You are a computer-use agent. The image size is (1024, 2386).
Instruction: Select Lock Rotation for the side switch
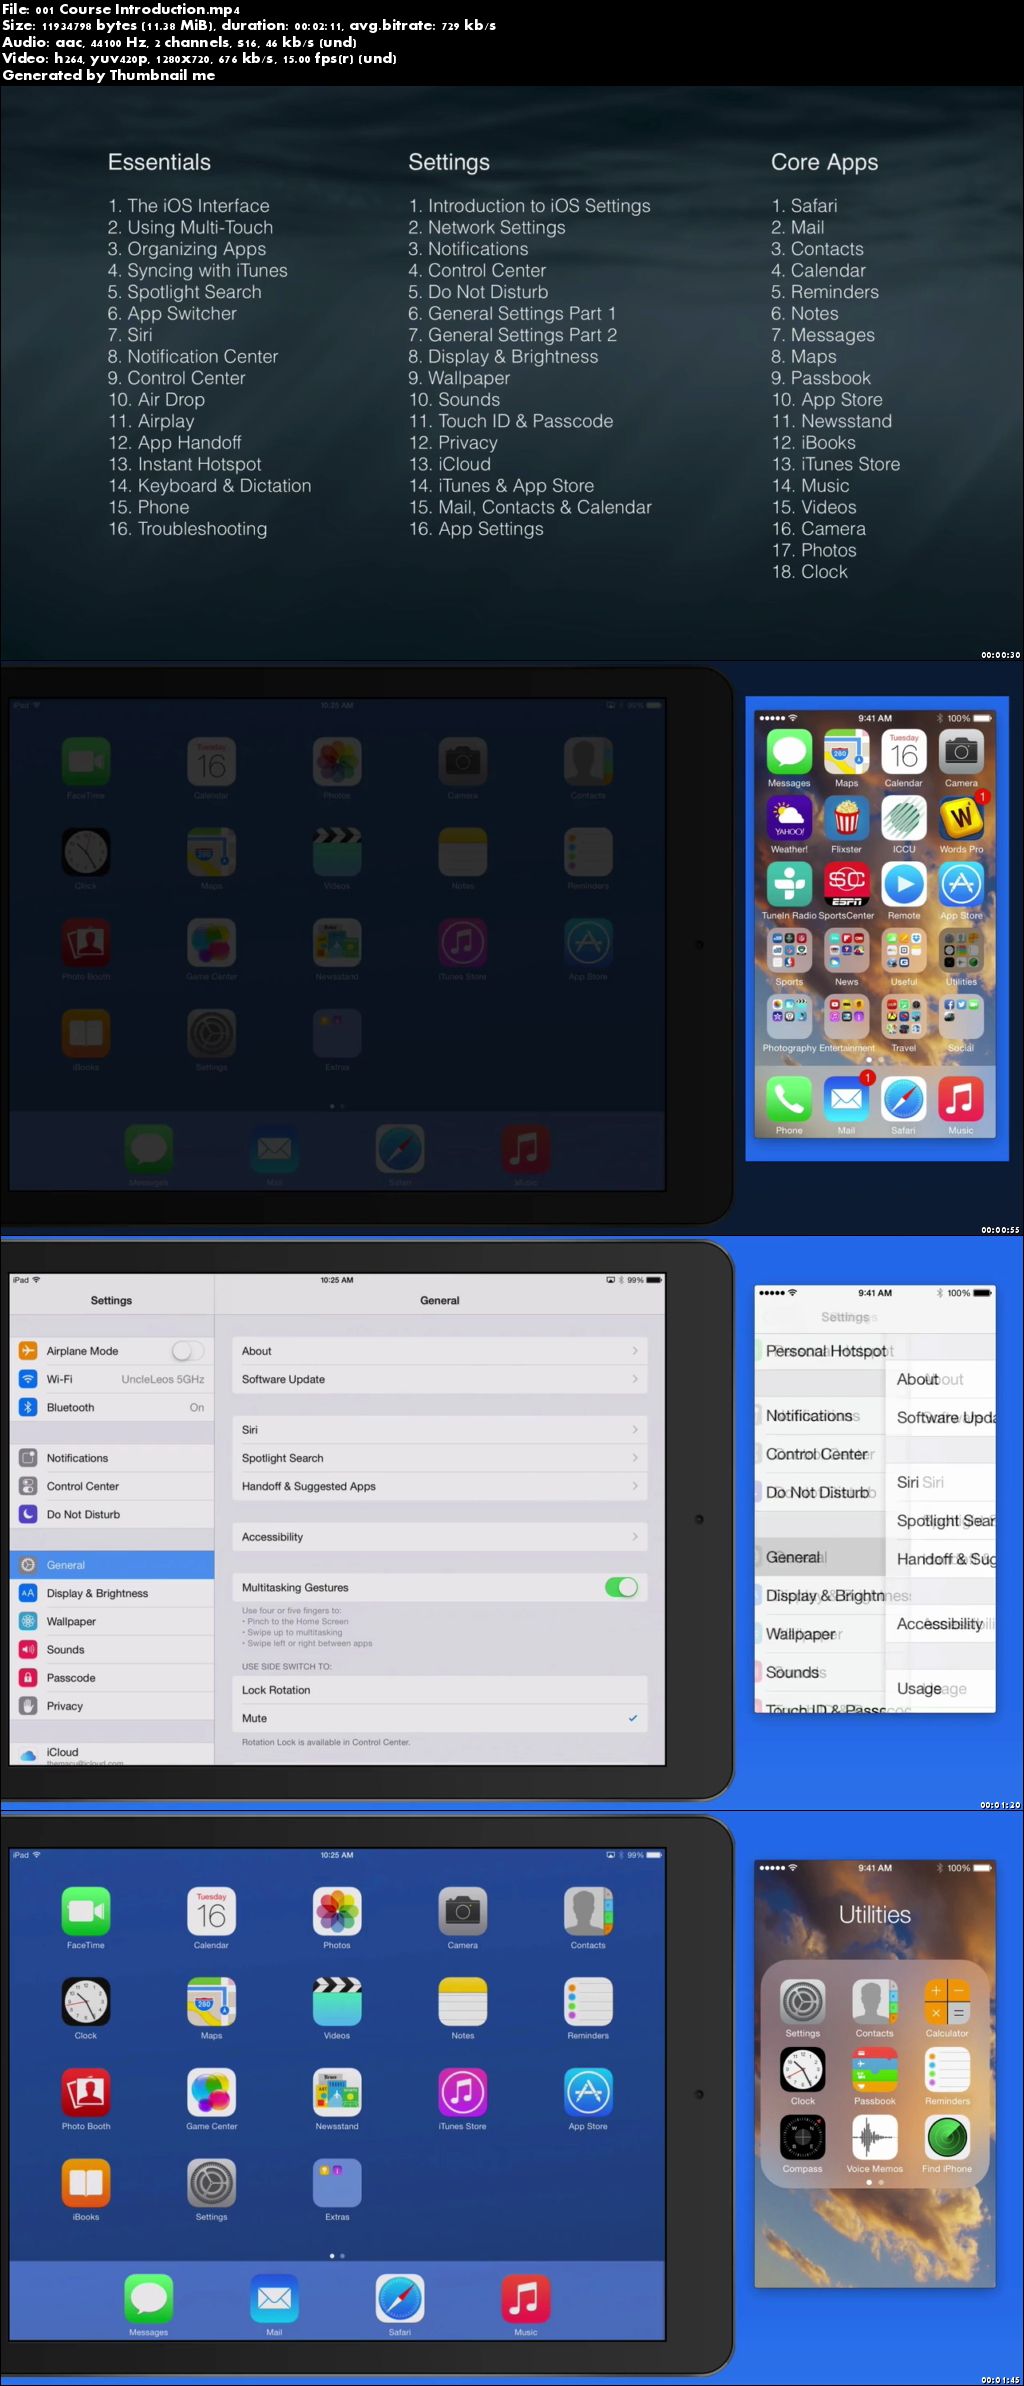click(x=440, y=1690)
